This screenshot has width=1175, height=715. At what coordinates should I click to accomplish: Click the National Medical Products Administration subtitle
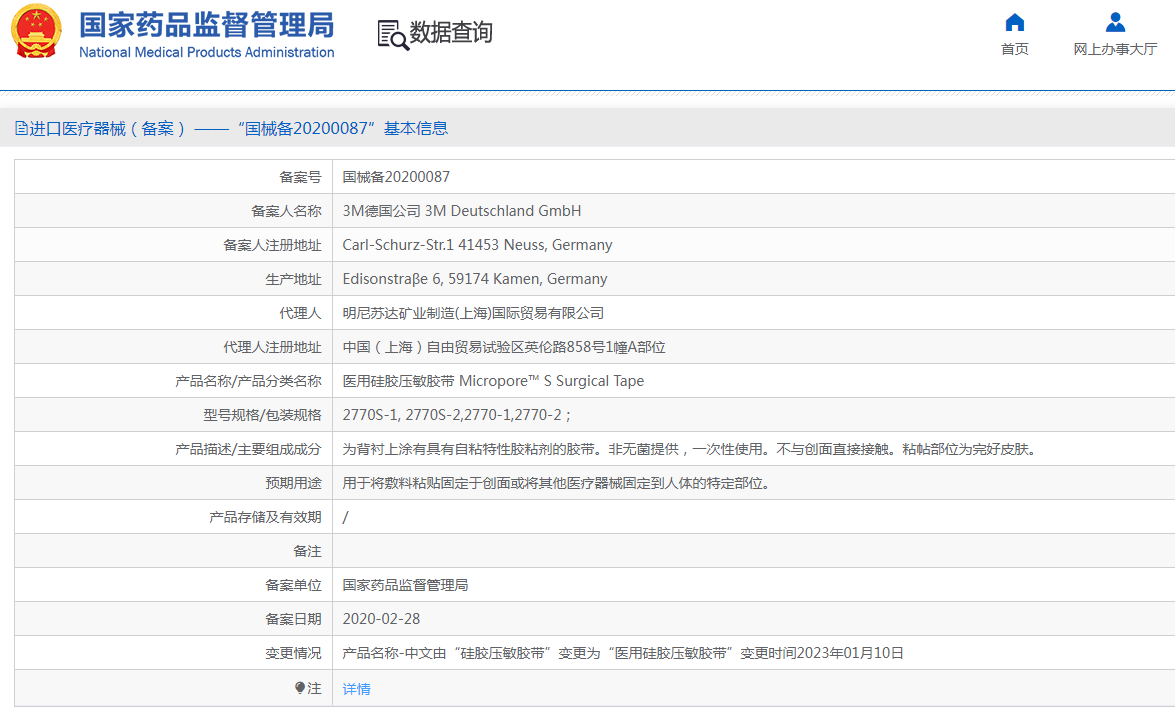206,53
